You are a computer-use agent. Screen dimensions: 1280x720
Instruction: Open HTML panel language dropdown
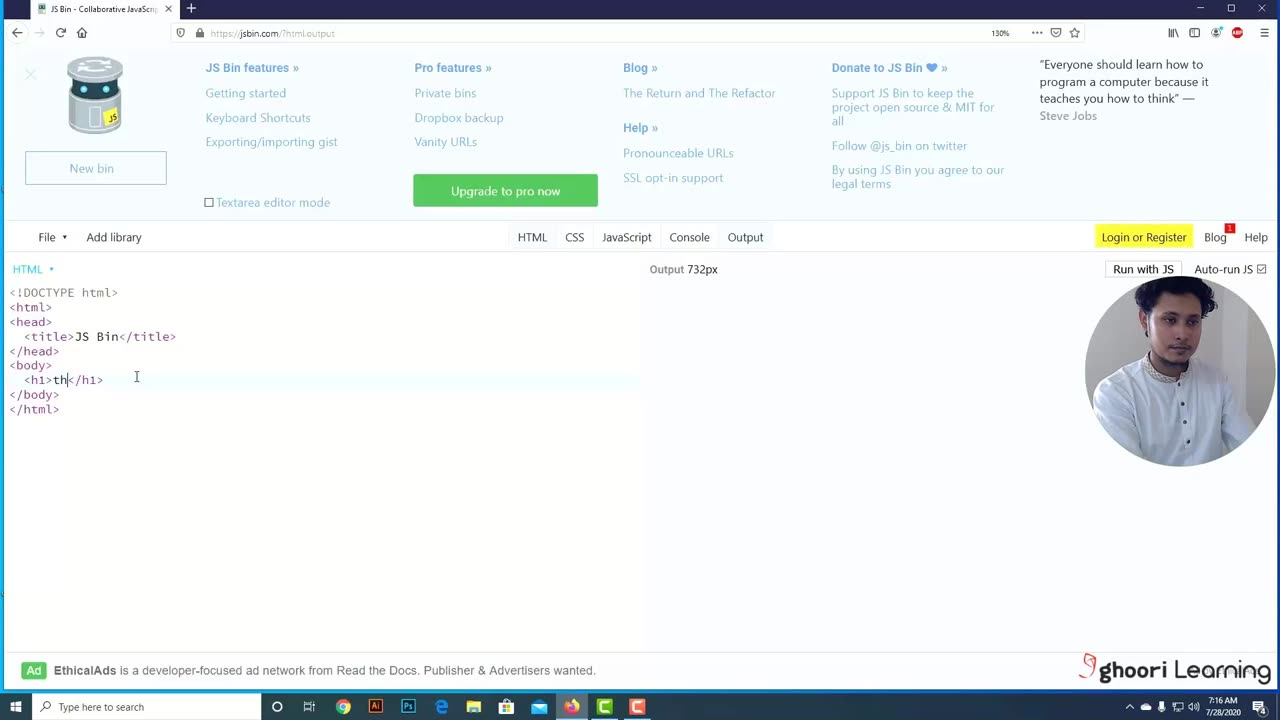coord(33,269)
